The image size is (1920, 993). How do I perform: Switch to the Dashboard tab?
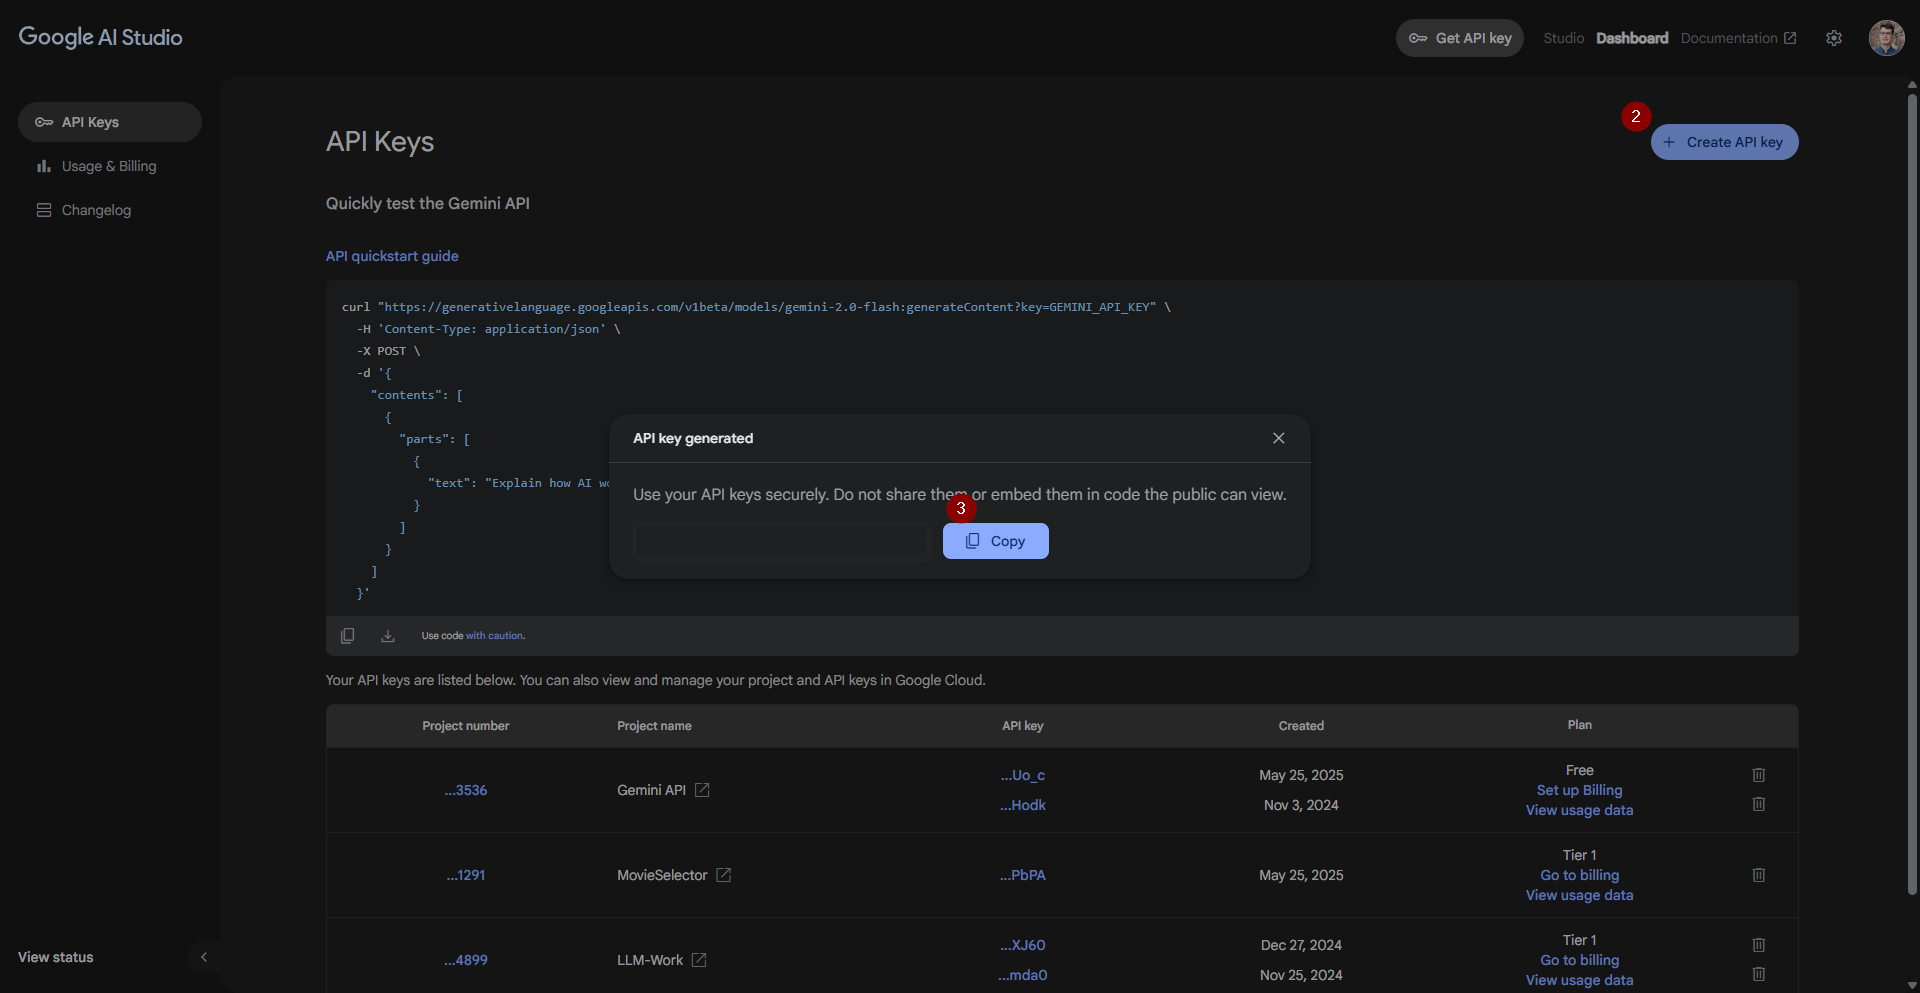pos(1632,38)
